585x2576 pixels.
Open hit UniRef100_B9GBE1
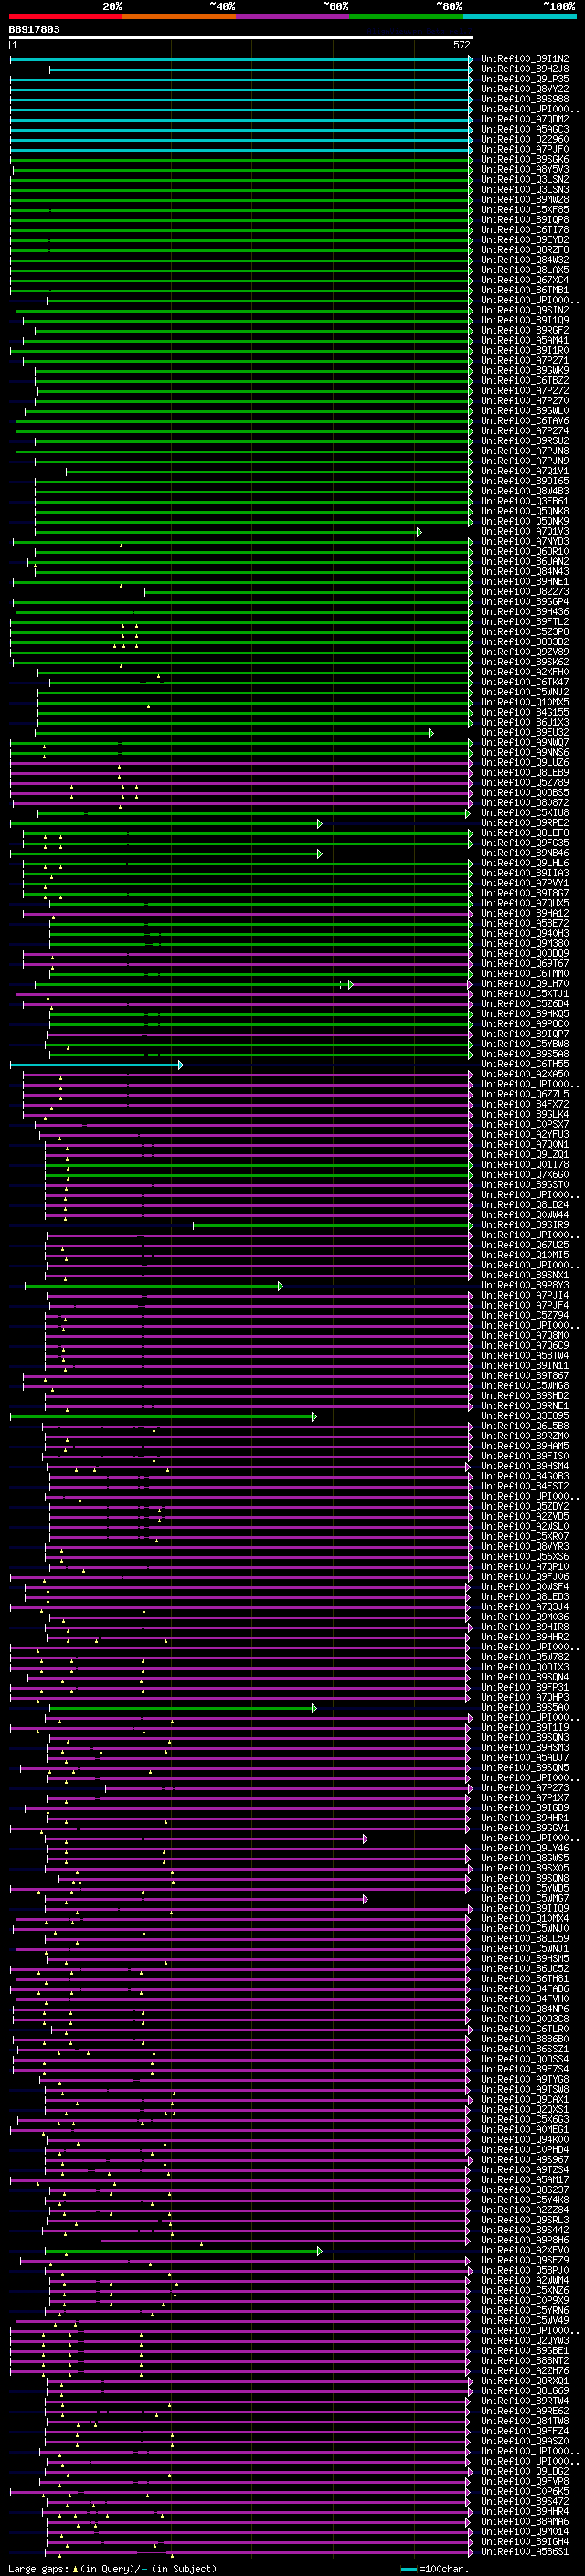point(525,2350)
